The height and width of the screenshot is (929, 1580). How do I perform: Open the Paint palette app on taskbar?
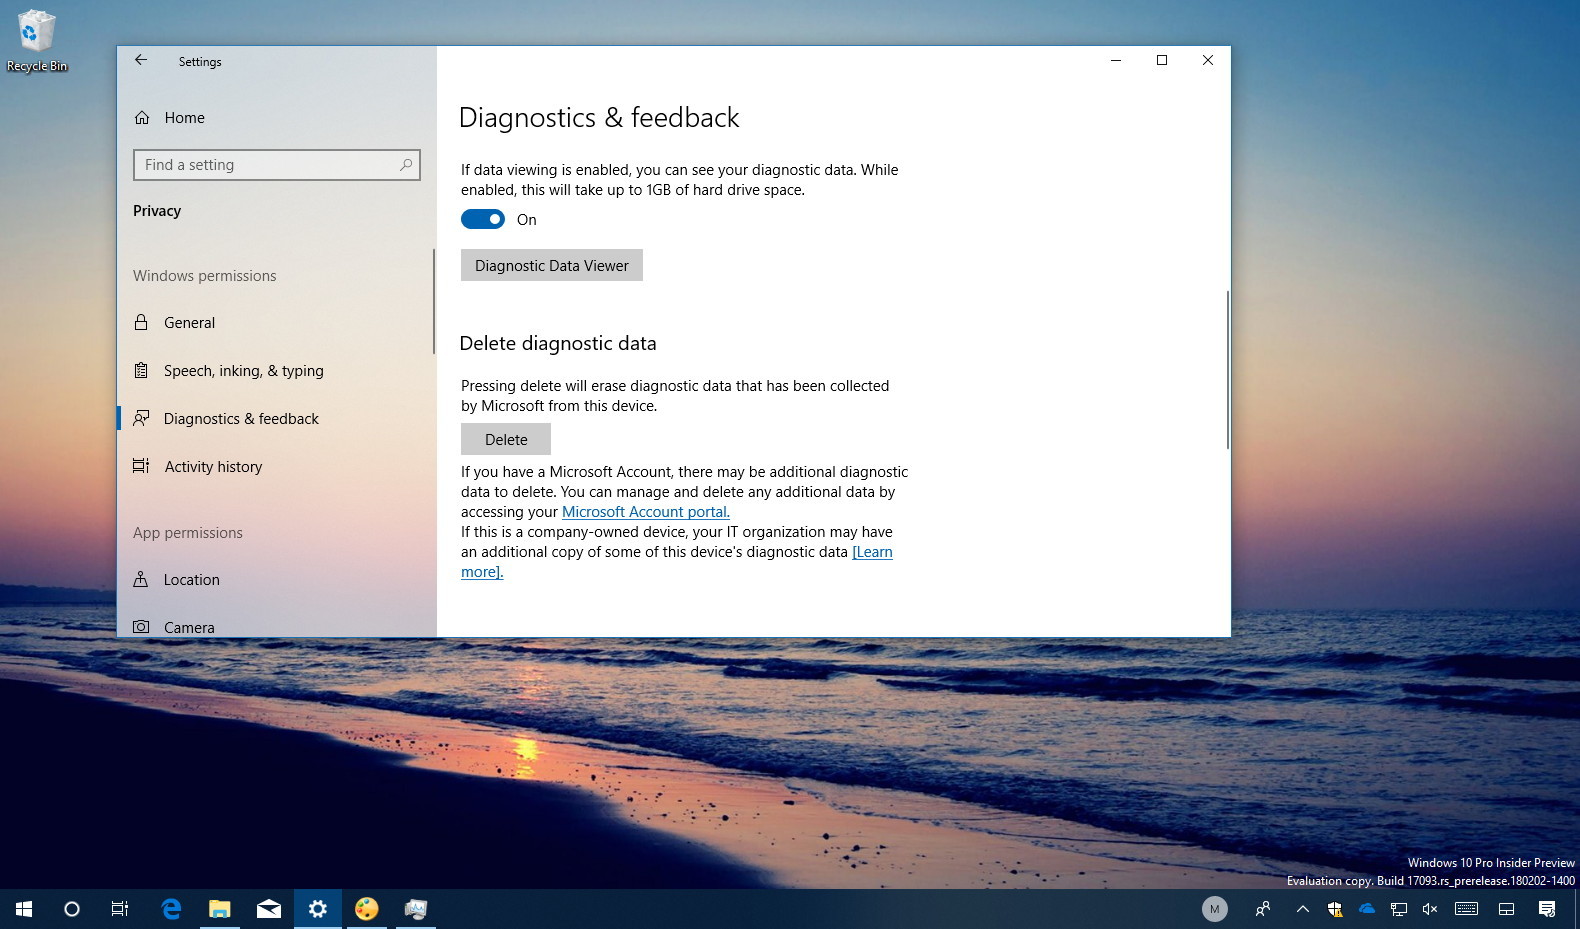coord(367,909)
